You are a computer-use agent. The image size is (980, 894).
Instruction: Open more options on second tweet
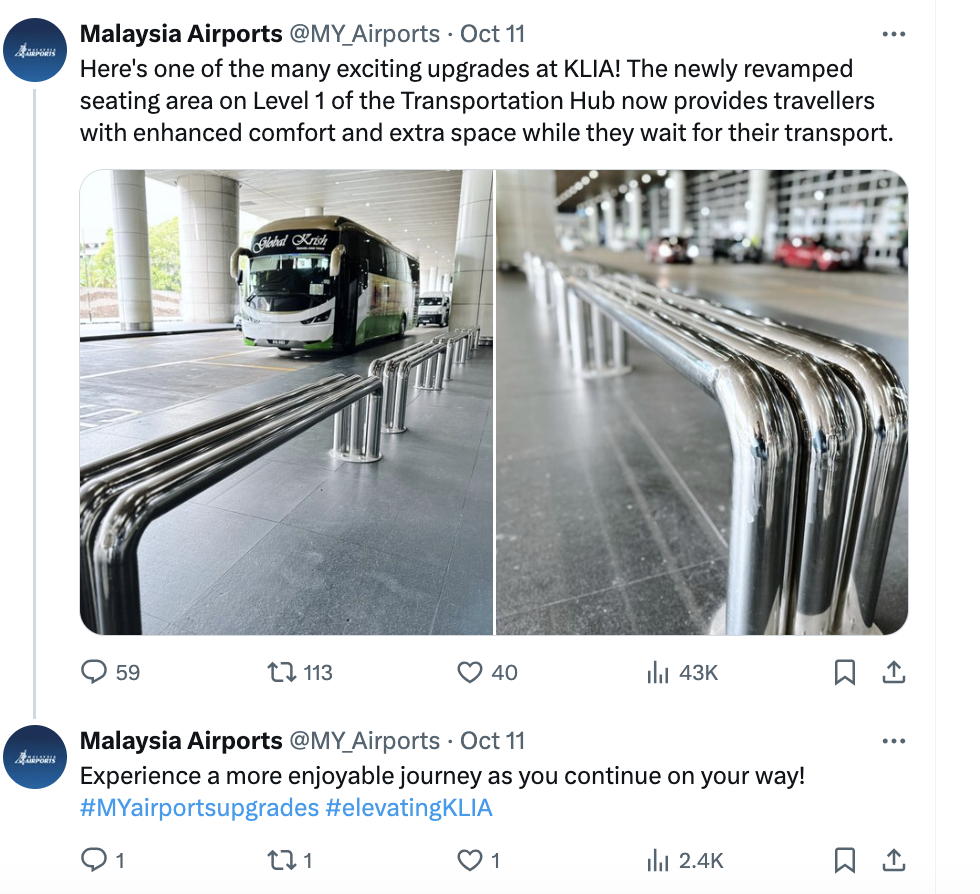[894, 741]
